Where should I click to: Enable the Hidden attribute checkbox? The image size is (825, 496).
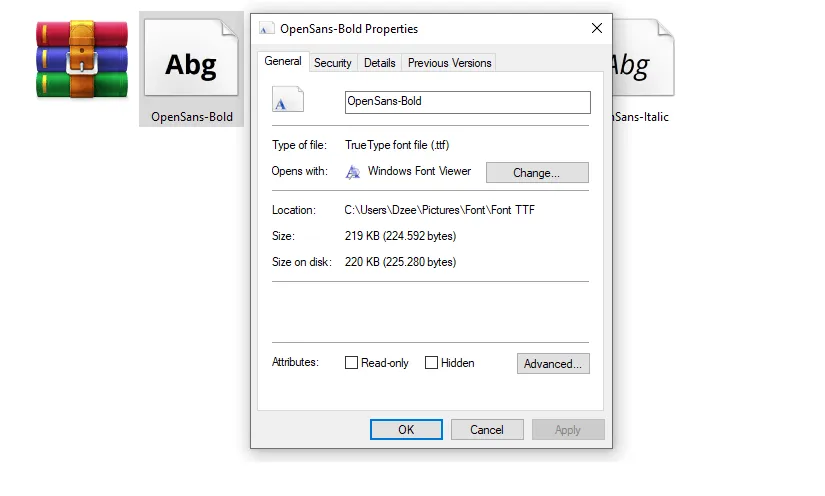click(x=431, y=363)
